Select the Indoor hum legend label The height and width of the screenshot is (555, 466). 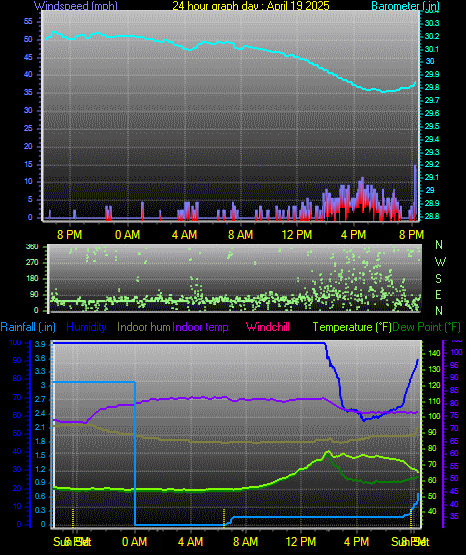pos(144,327)
